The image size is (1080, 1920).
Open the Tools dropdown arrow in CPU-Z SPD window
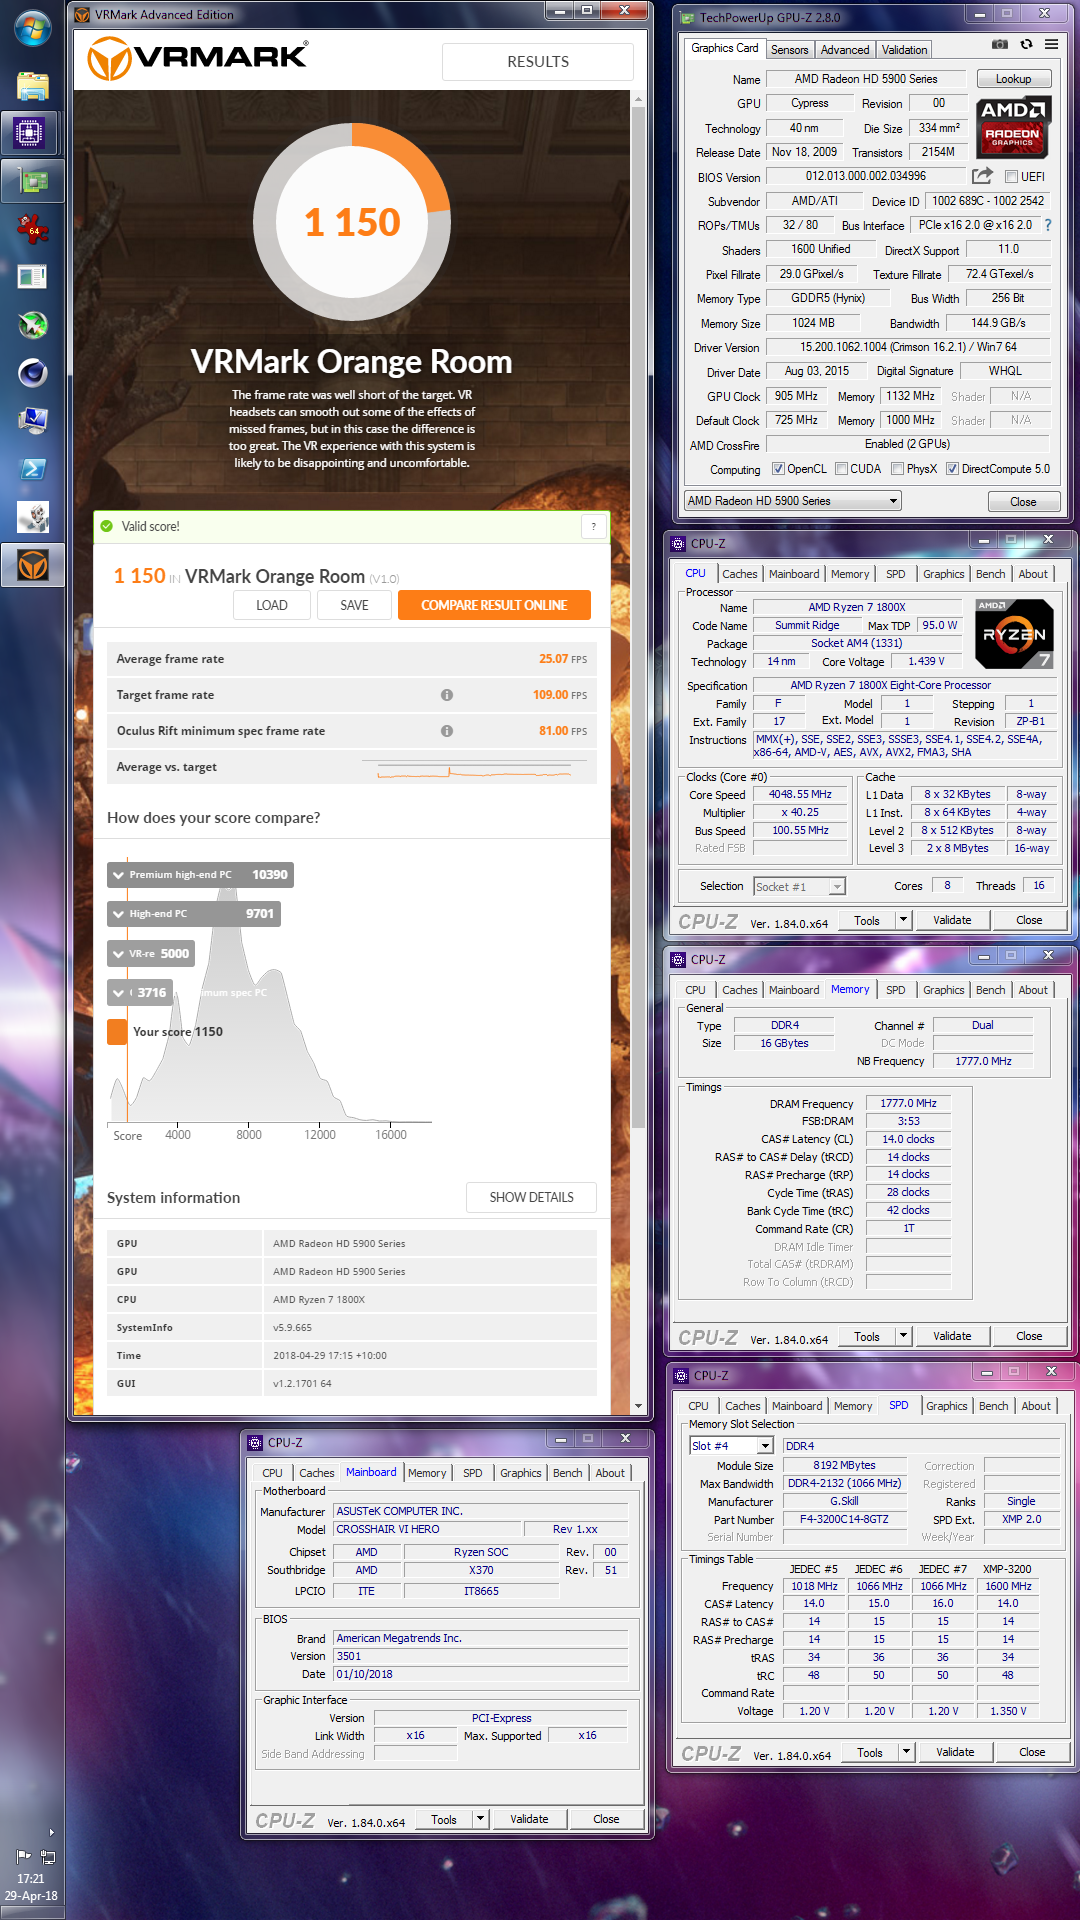pos(906,1752)
